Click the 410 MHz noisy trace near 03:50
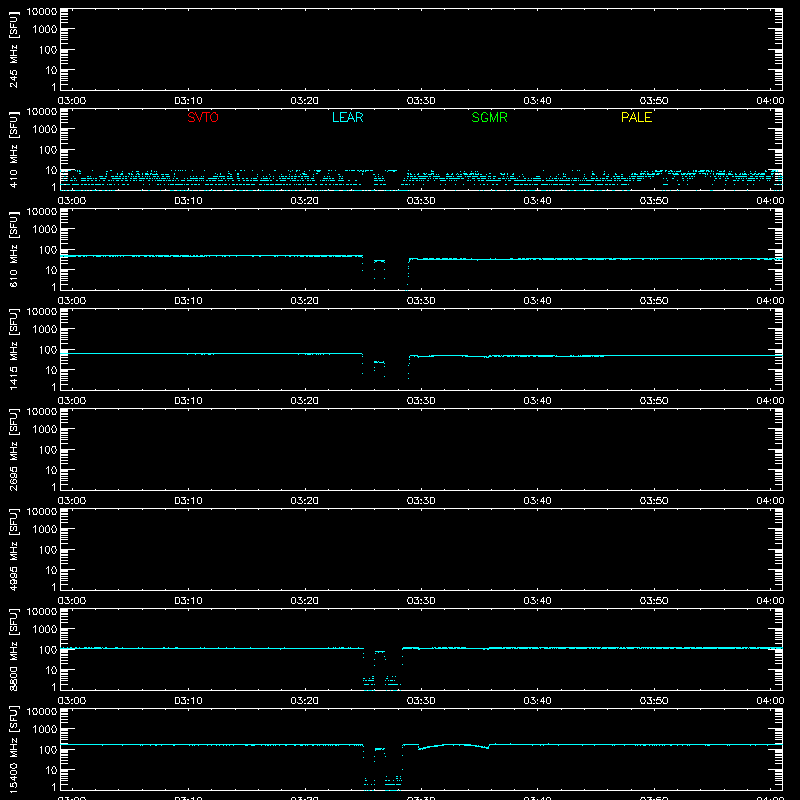Screen dimensions: 800x800 654,176
